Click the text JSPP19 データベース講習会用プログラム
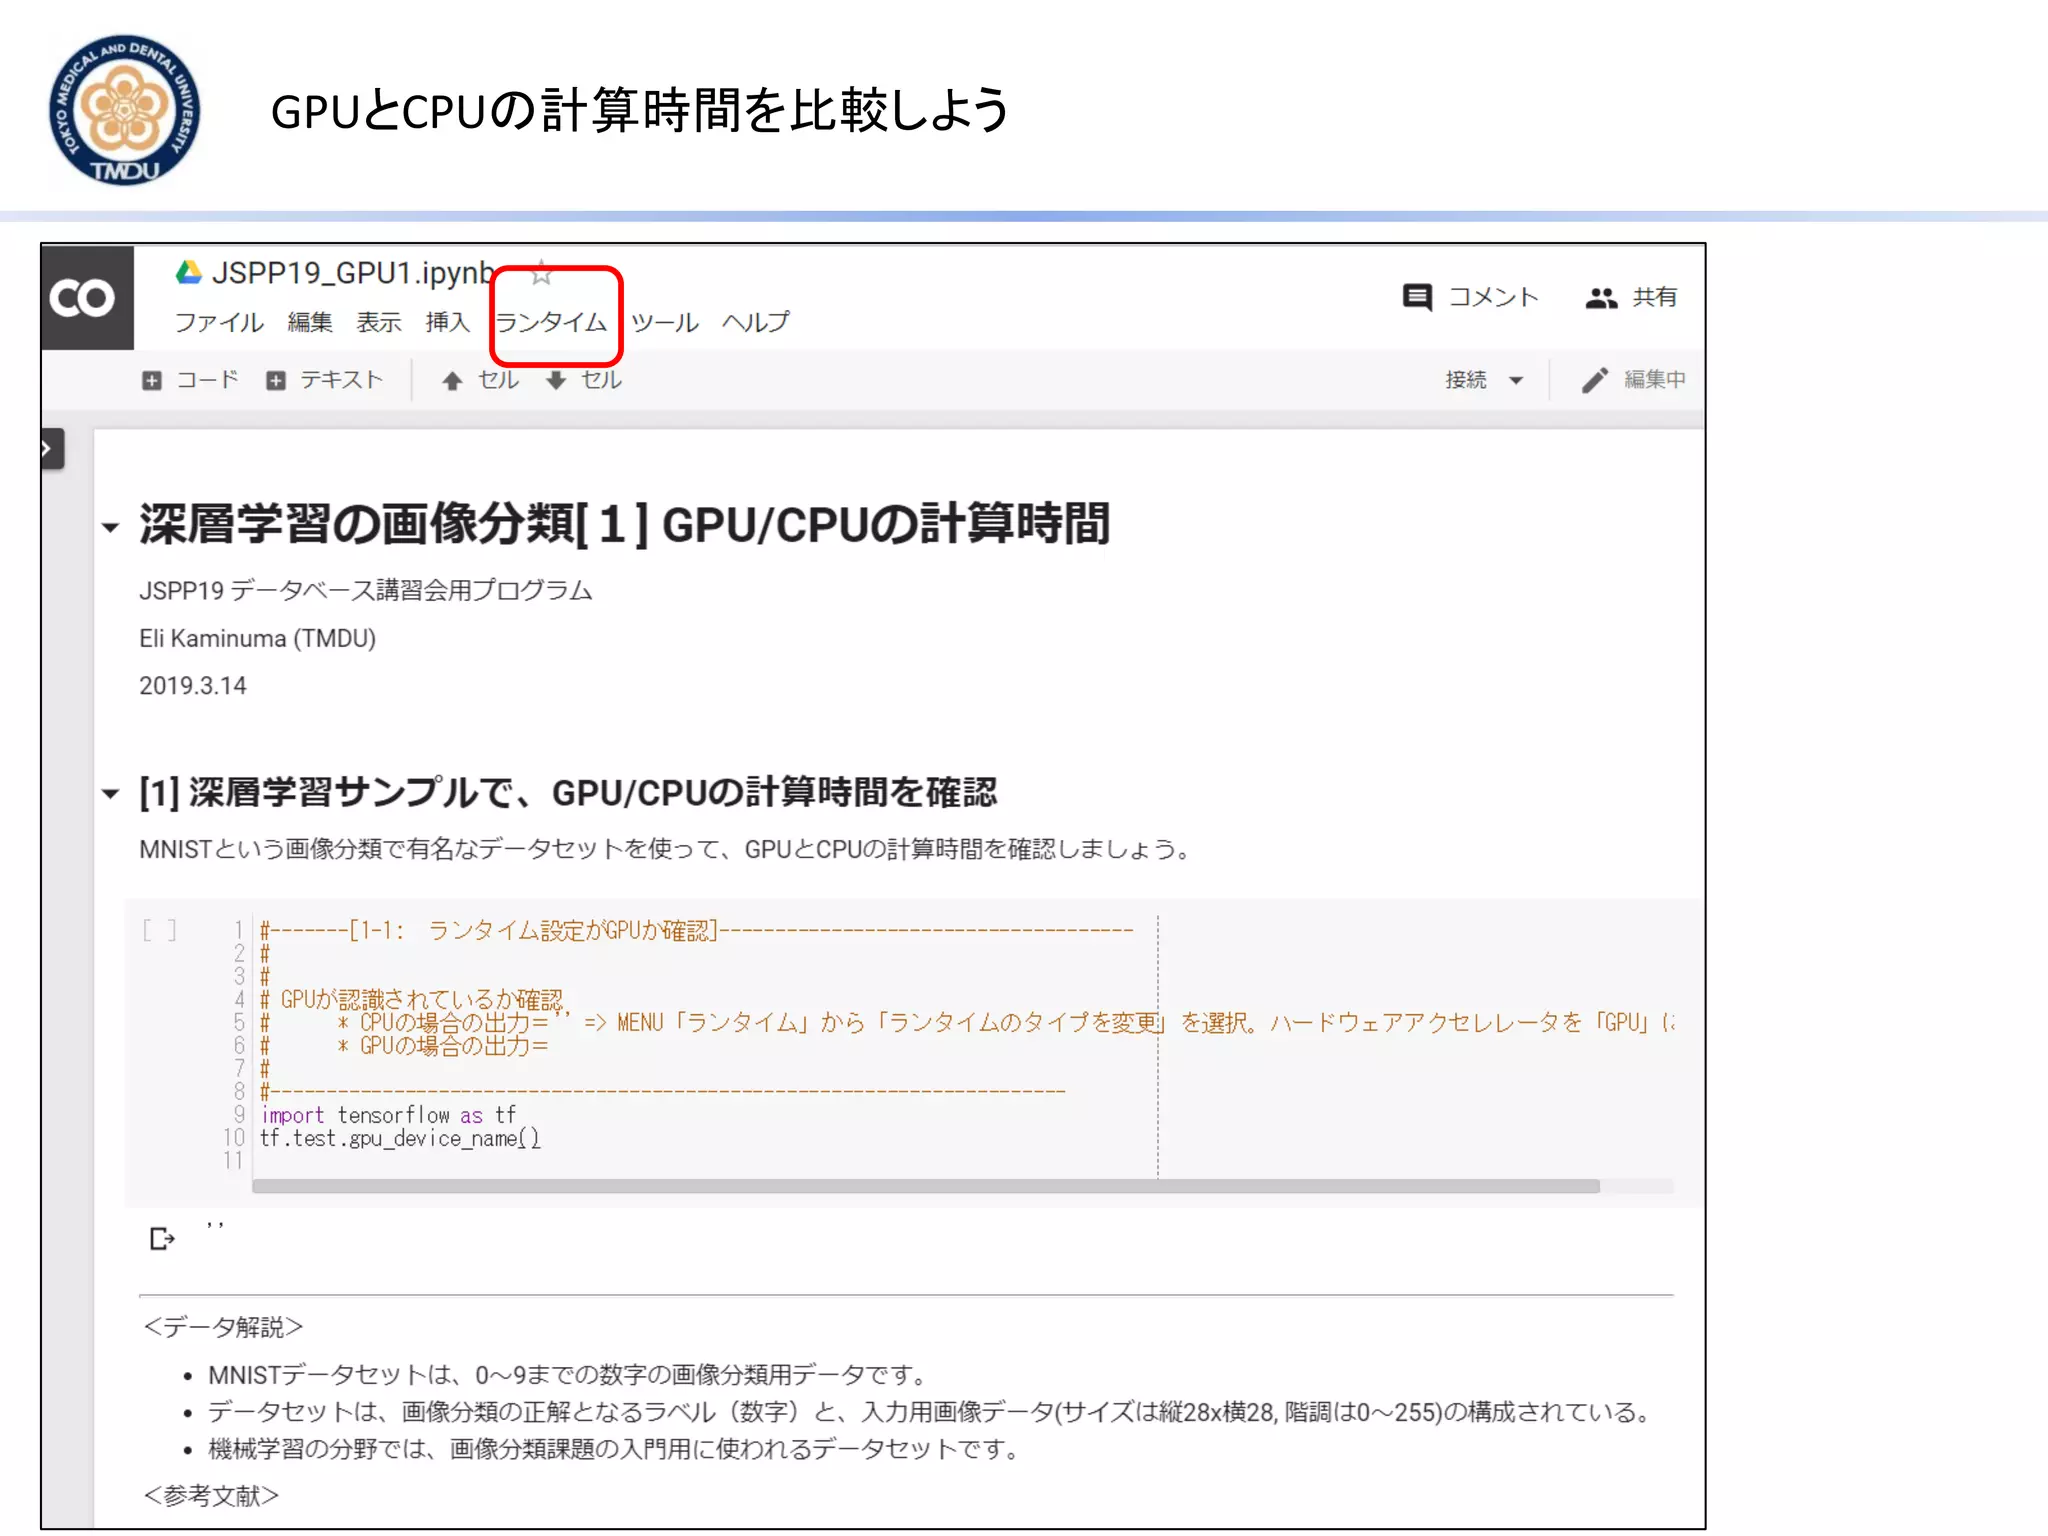Screen dimensions: 2048x1536 point(366,590)
